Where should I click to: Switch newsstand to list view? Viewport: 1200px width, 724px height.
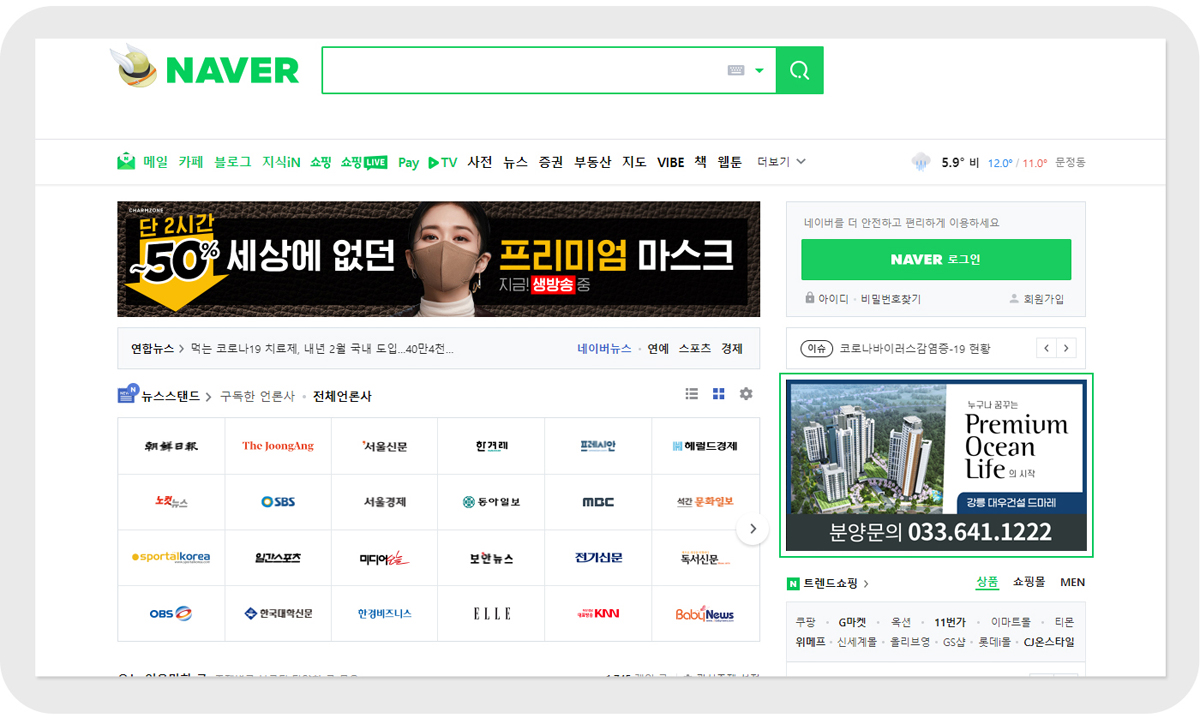click(x=691, y=394)
